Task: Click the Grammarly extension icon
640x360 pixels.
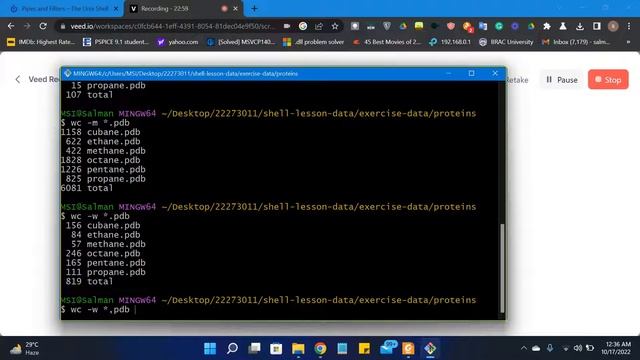Action: point(499,26)
